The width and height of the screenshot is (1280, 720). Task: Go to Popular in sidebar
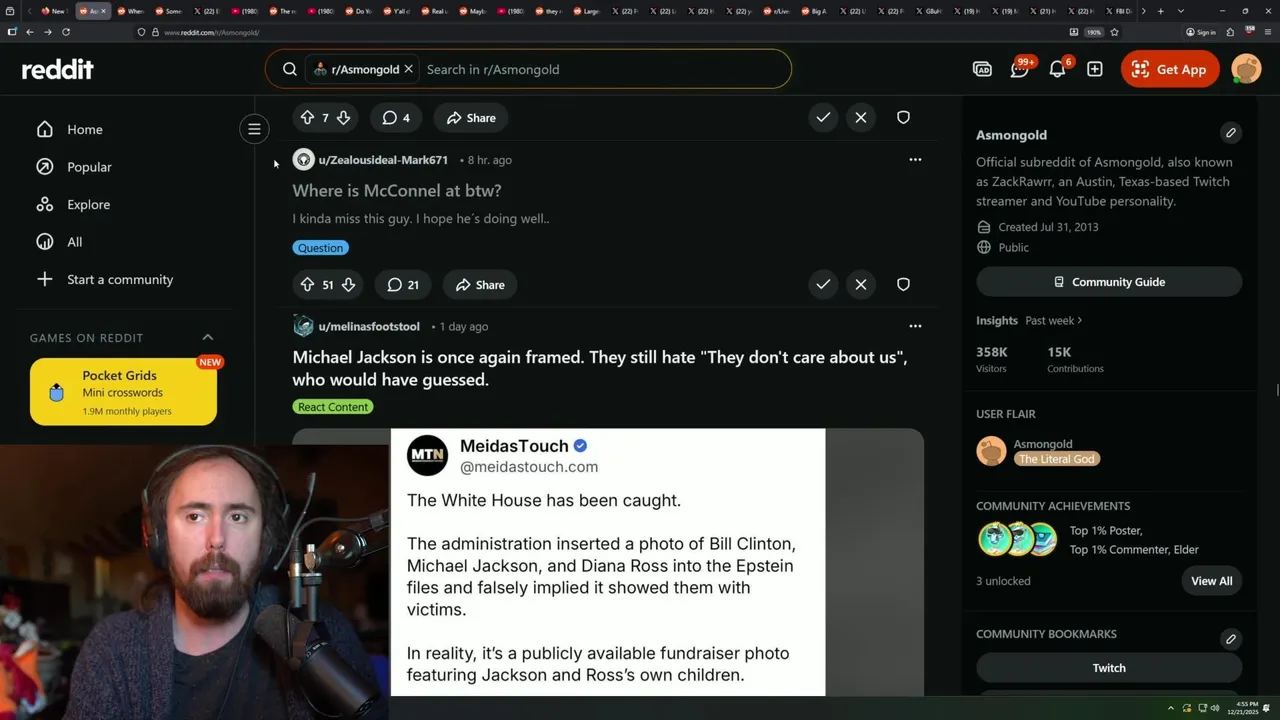click(x=89, y=167)
